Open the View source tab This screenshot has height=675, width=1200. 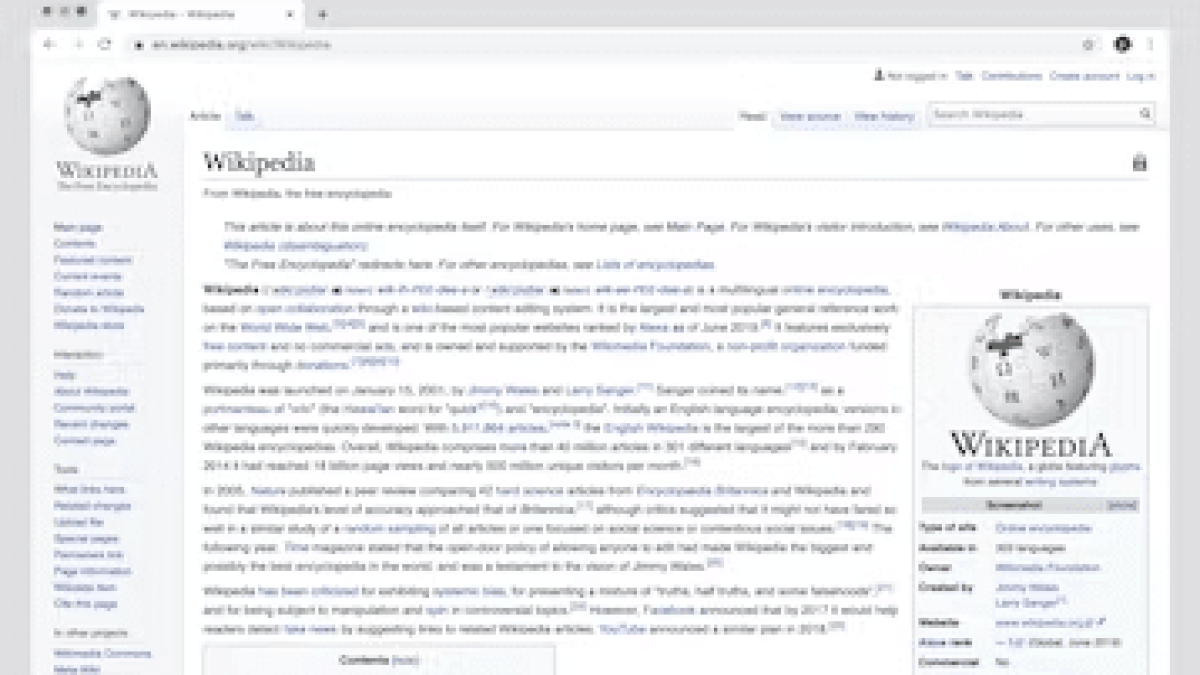pyautogui.click(x=809, y=116)
